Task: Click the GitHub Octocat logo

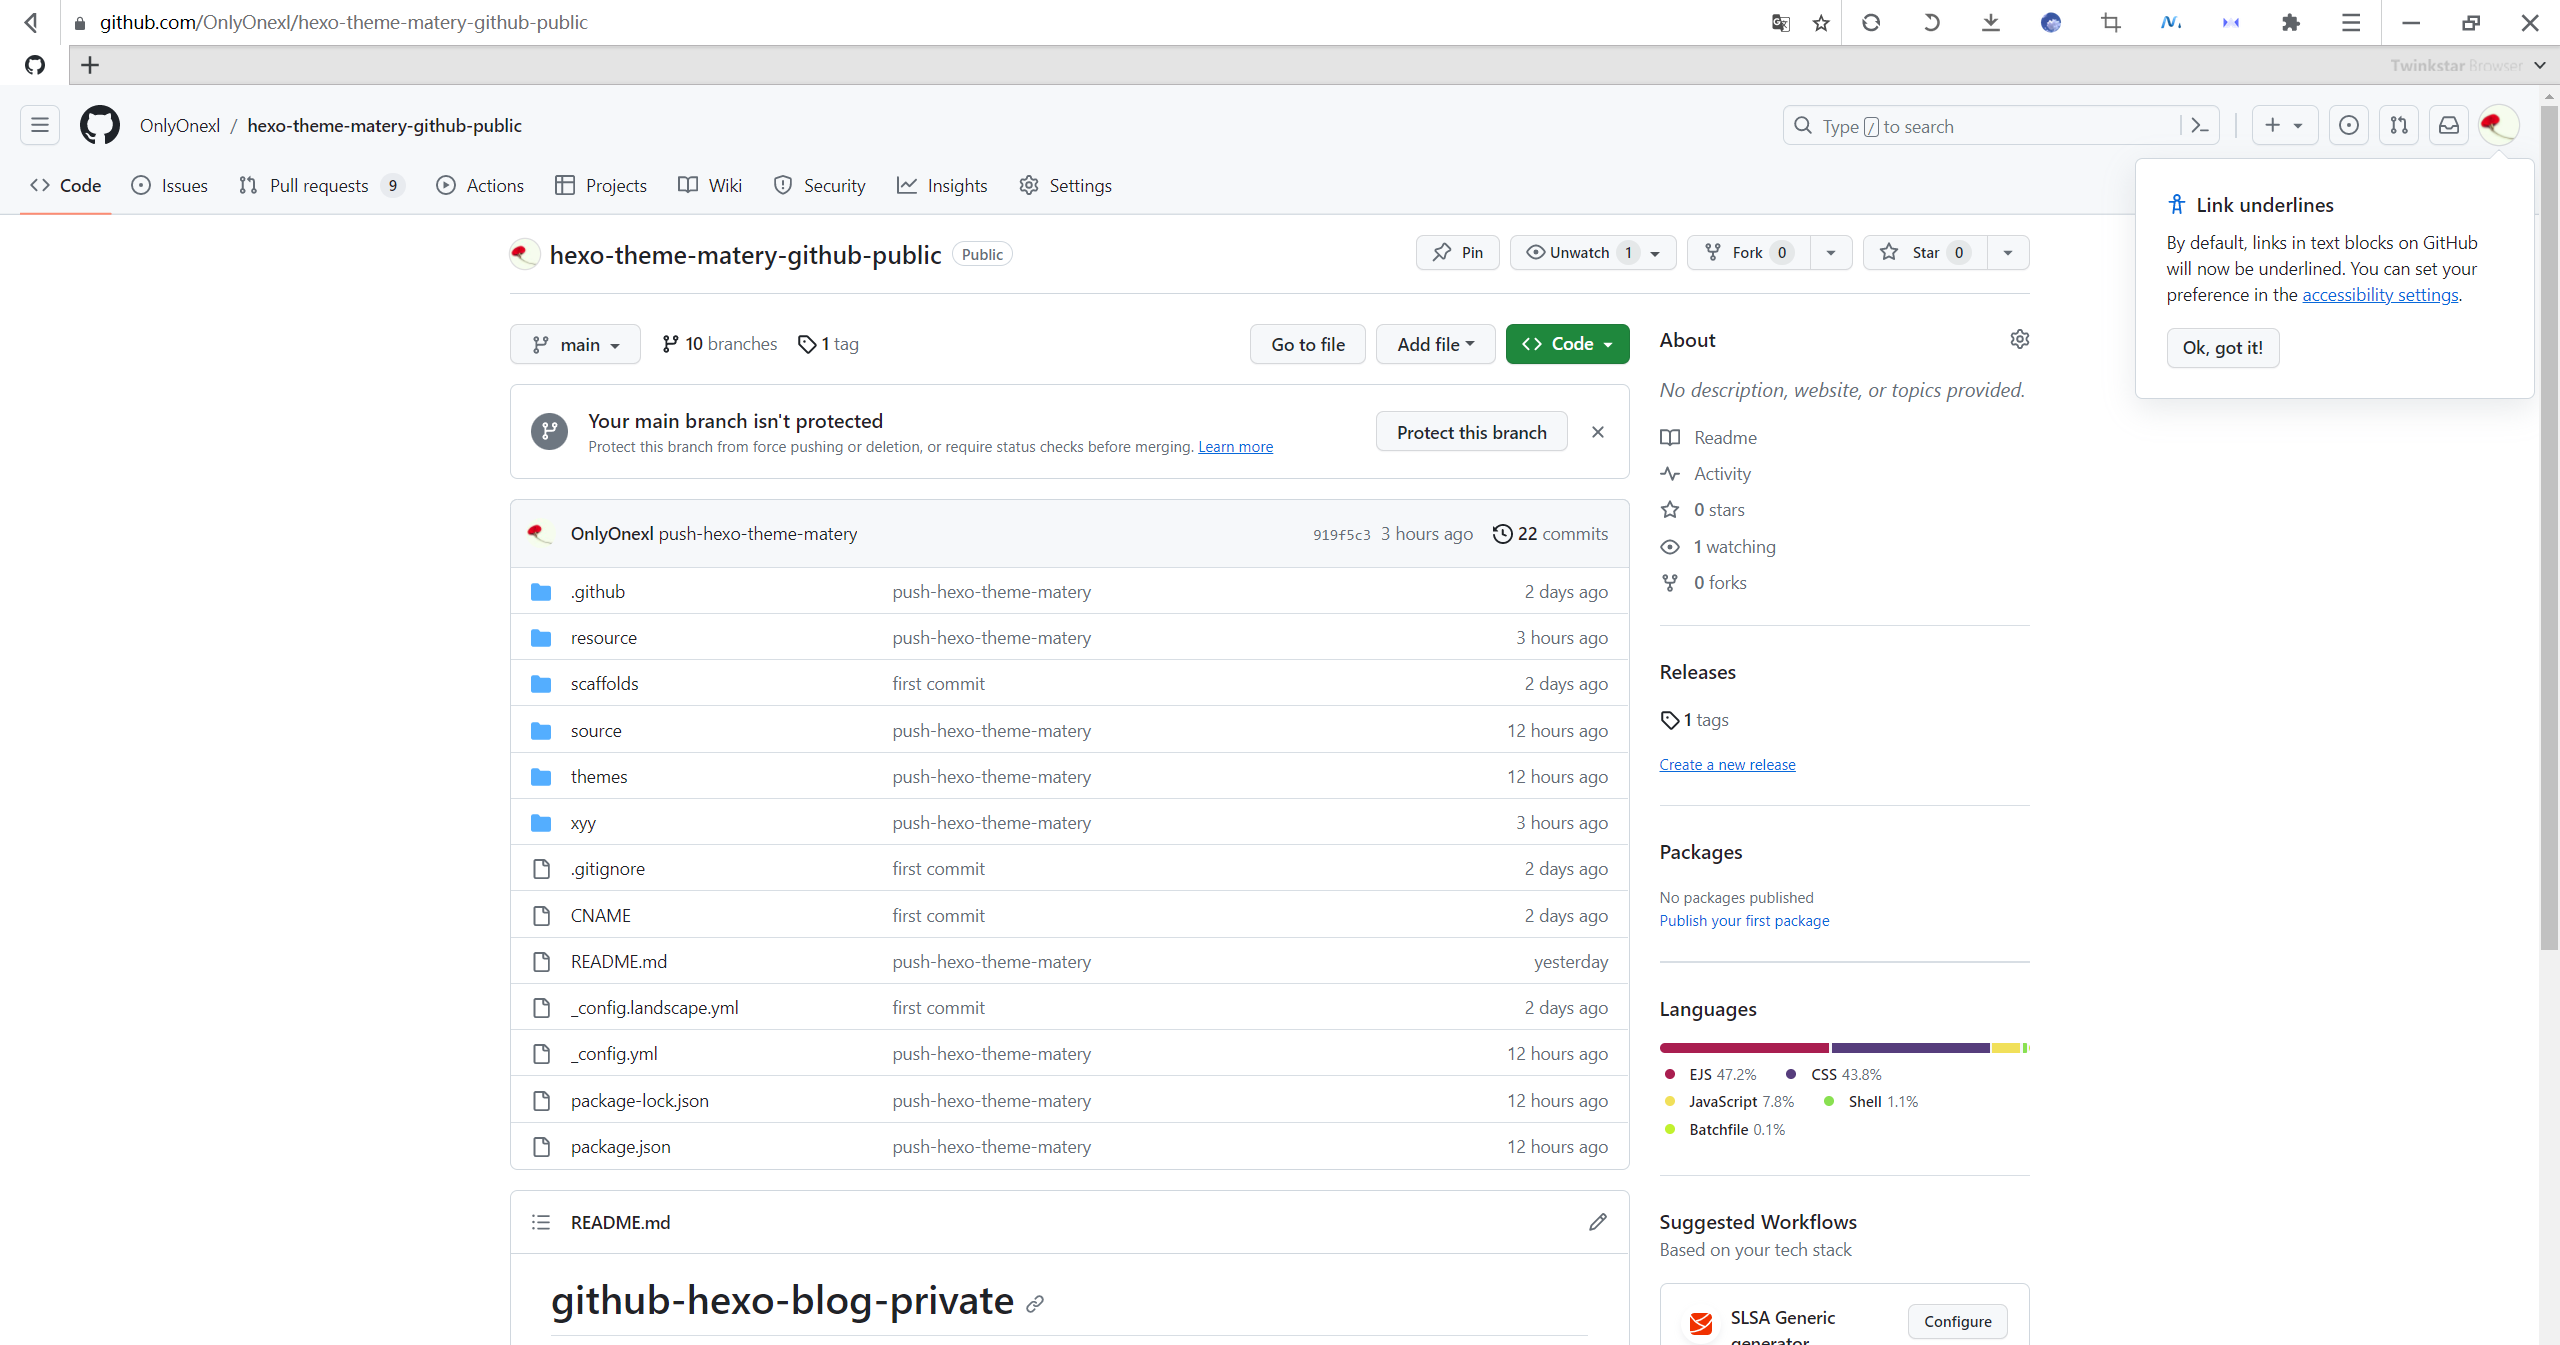Action: point(100,125)
